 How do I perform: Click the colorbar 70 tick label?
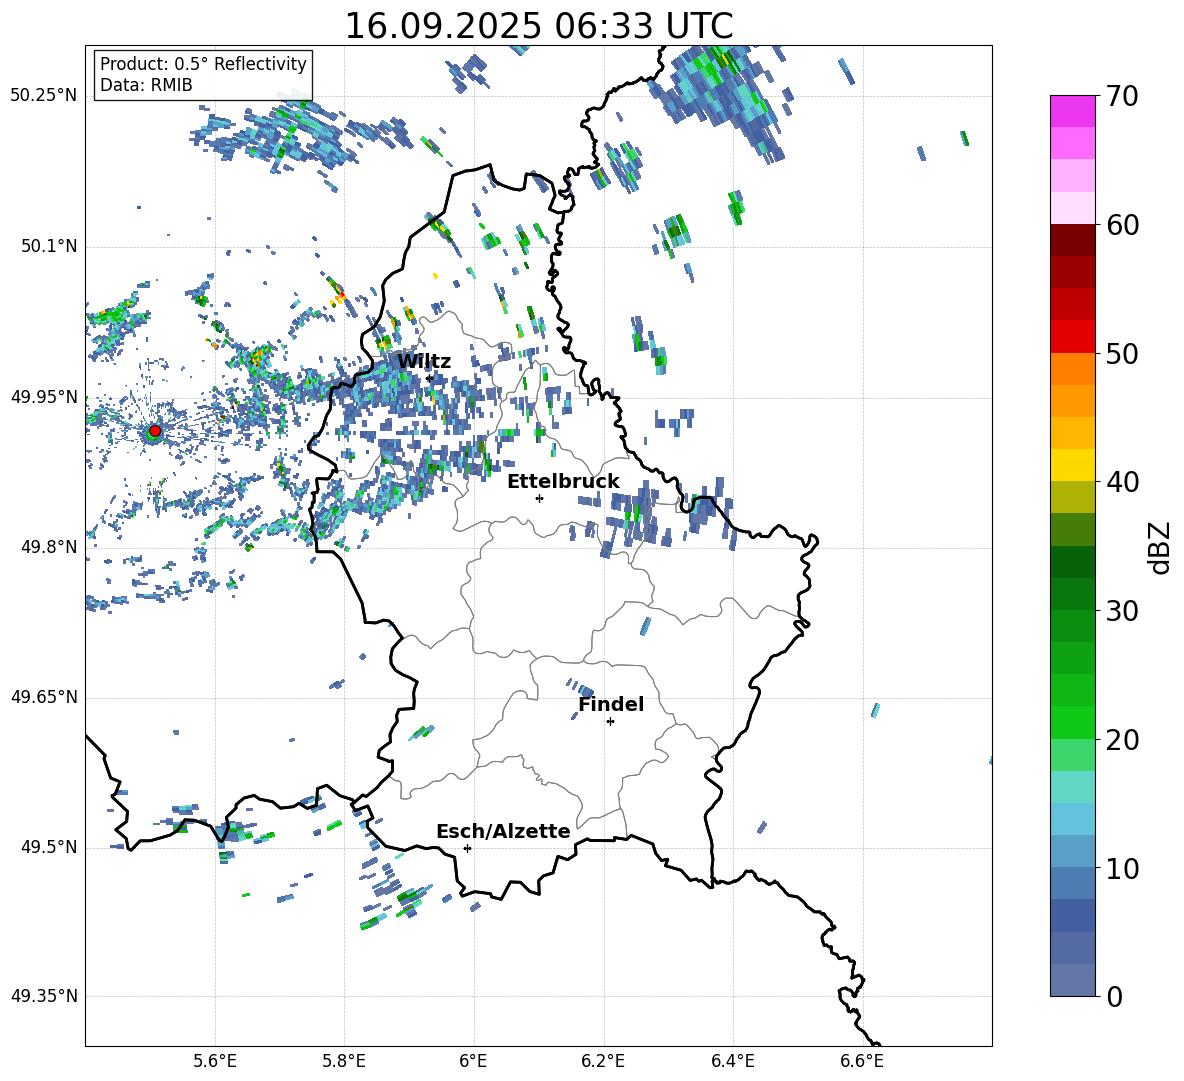1122,96
